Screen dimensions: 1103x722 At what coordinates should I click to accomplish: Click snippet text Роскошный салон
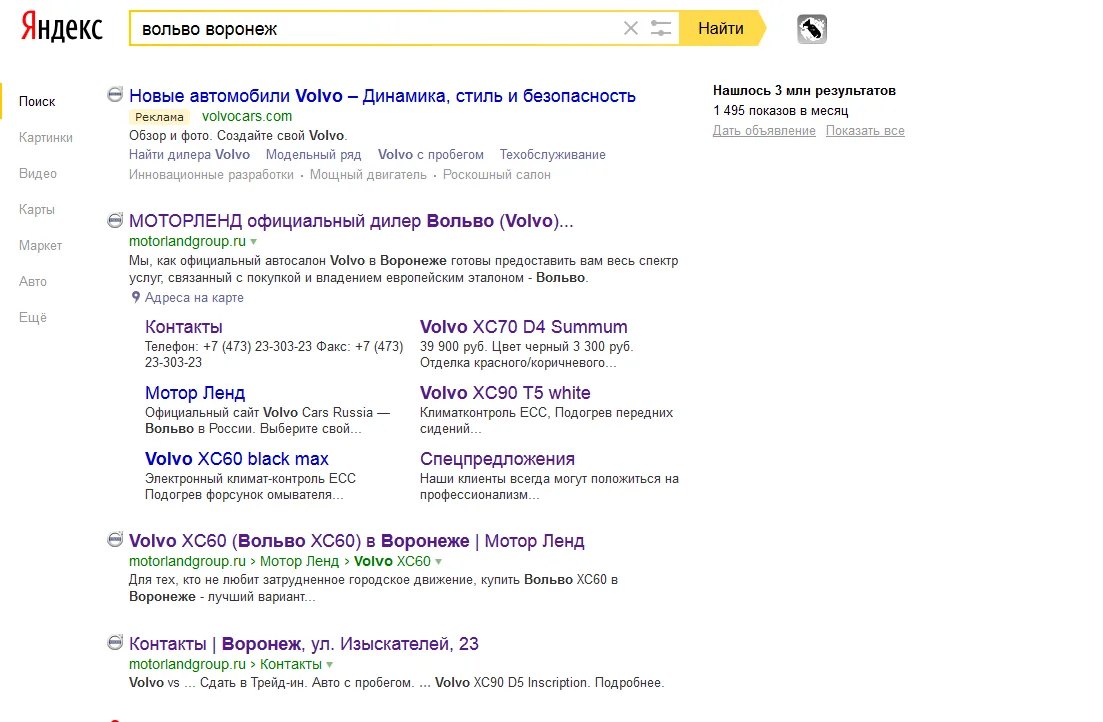[x=497, y=175]
